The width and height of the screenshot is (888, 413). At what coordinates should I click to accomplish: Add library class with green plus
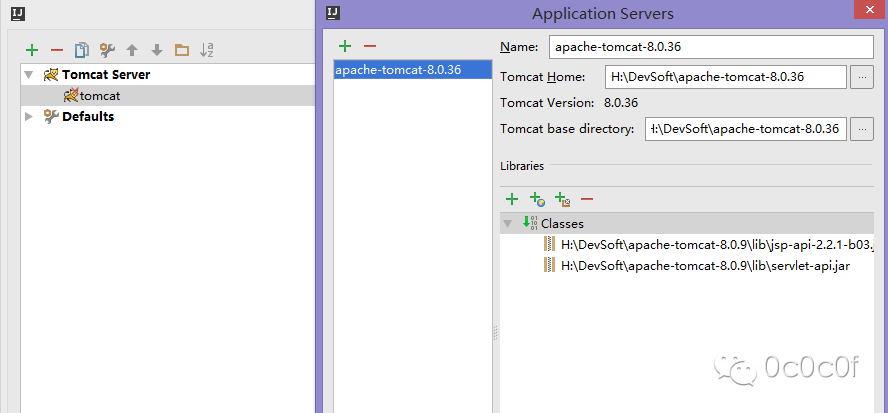pyautogui.click(x=512, y=199)
